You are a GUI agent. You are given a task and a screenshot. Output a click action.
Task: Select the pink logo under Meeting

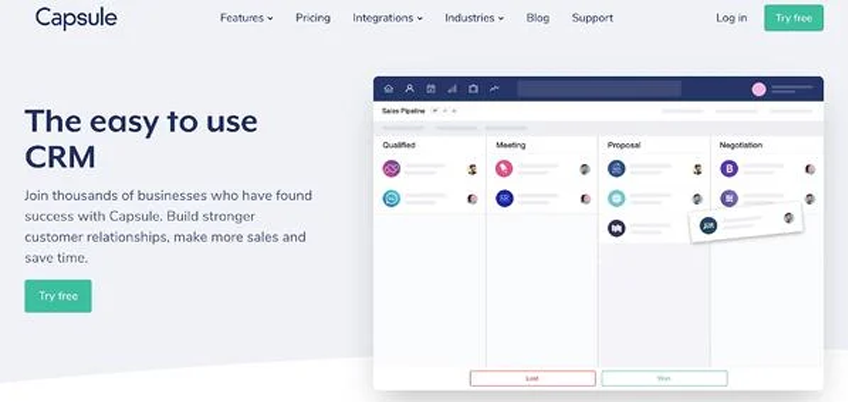coord(504,169)
